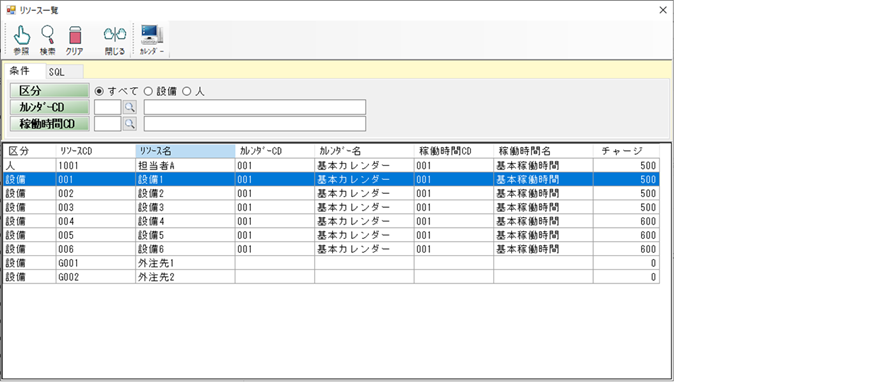Select the 設備6 cell
The image size is (890, 387).
185,249
